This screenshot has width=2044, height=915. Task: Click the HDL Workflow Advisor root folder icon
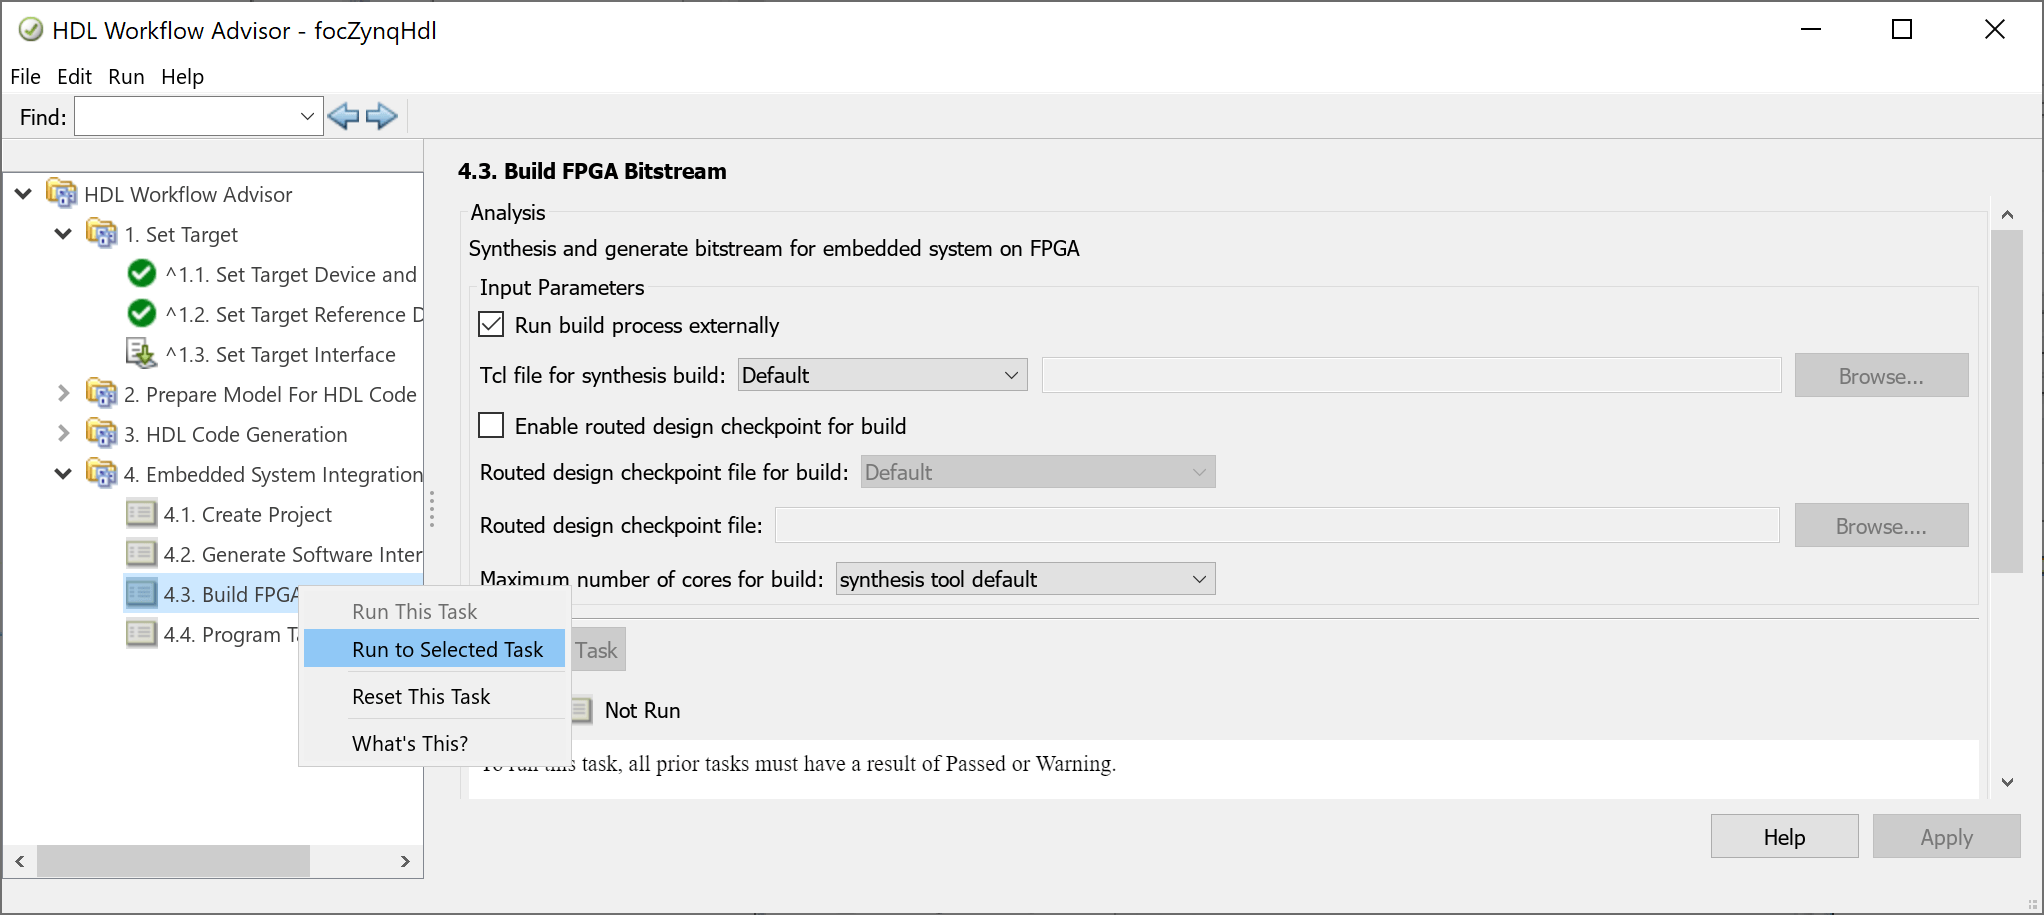pyautogui.click(x=62, y=194)
